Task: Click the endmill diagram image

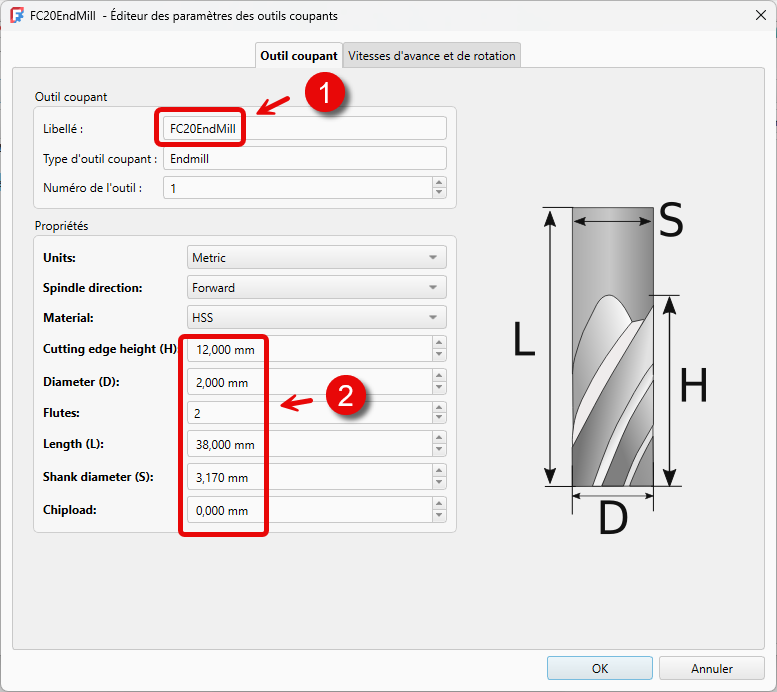Action: pyautogui.click(x=612, y=369)
